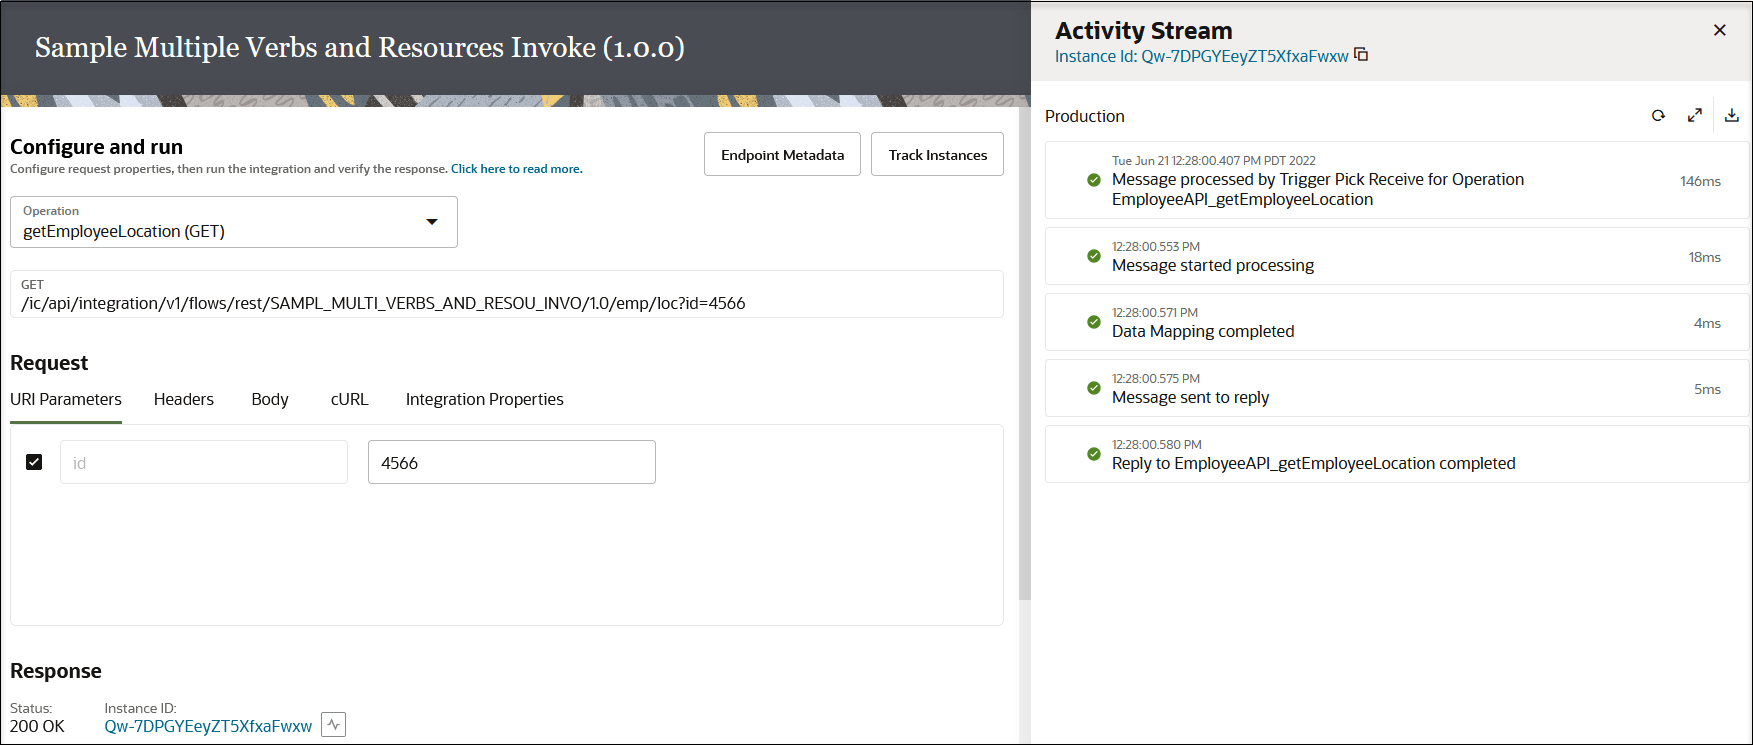This screenshot has height=745, width=1753.
Task: Click the 146ms duration value
Action: pyautogui.click(x=1700, y=181)
